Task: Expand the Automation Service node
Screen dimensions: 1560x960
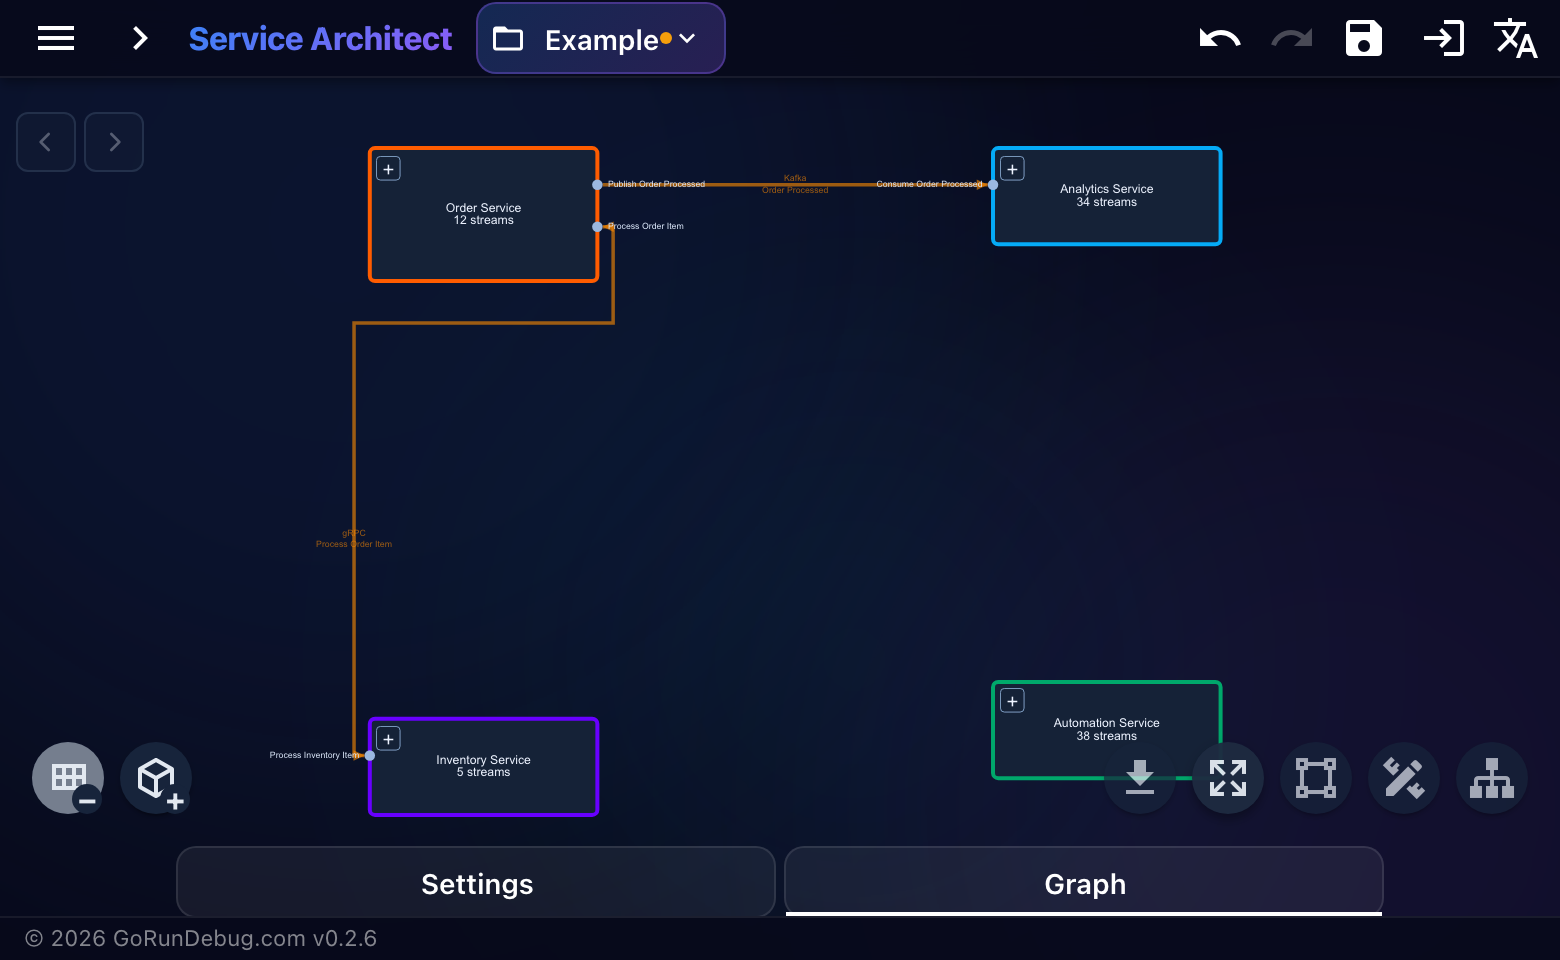Action: [1013, 701]
